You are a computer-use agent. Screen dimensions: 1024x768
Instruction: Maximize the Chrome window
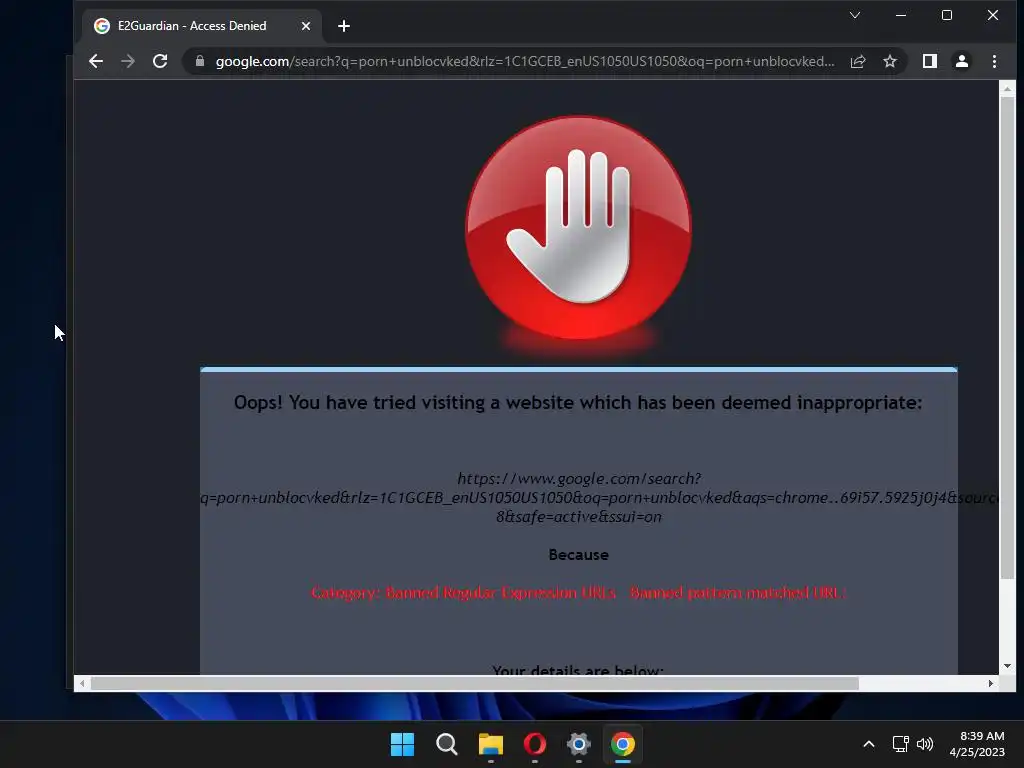(x=946, y=15)
